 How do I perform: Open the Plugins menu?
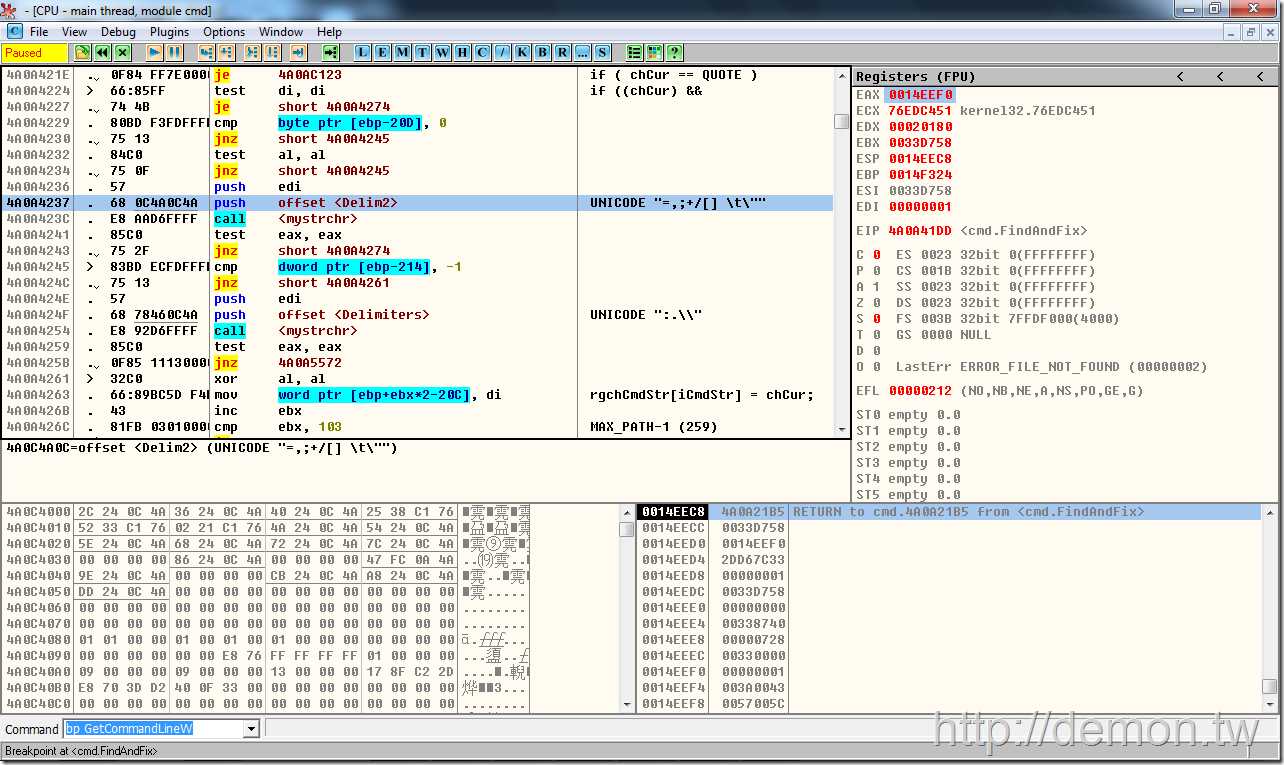[x=170, y=32]
